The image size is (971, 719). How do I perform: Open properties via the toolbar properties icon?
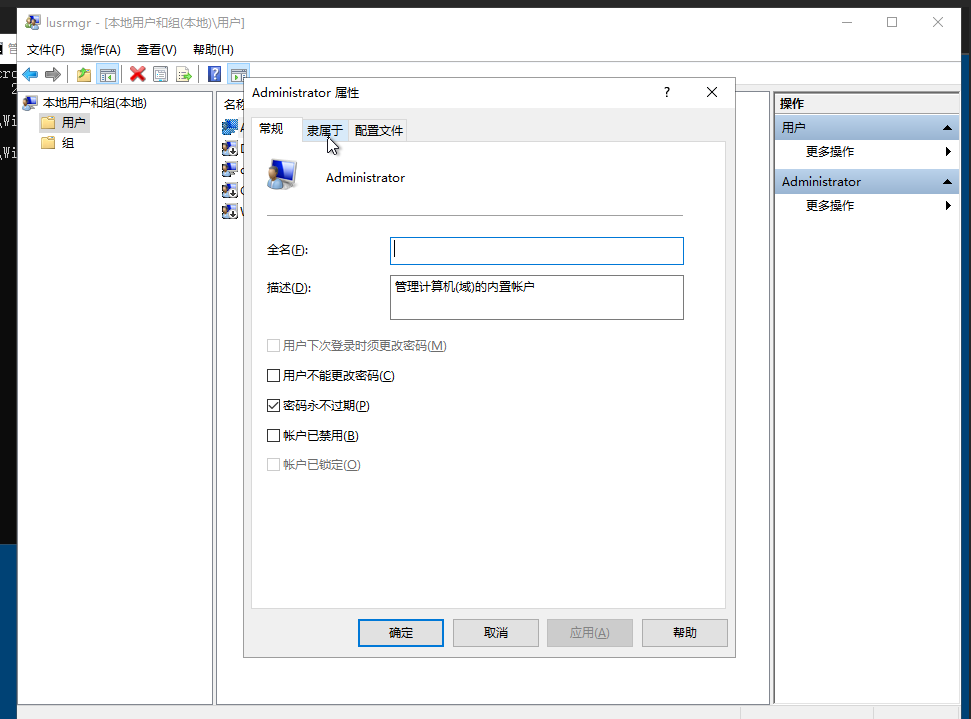click(160, 75)
